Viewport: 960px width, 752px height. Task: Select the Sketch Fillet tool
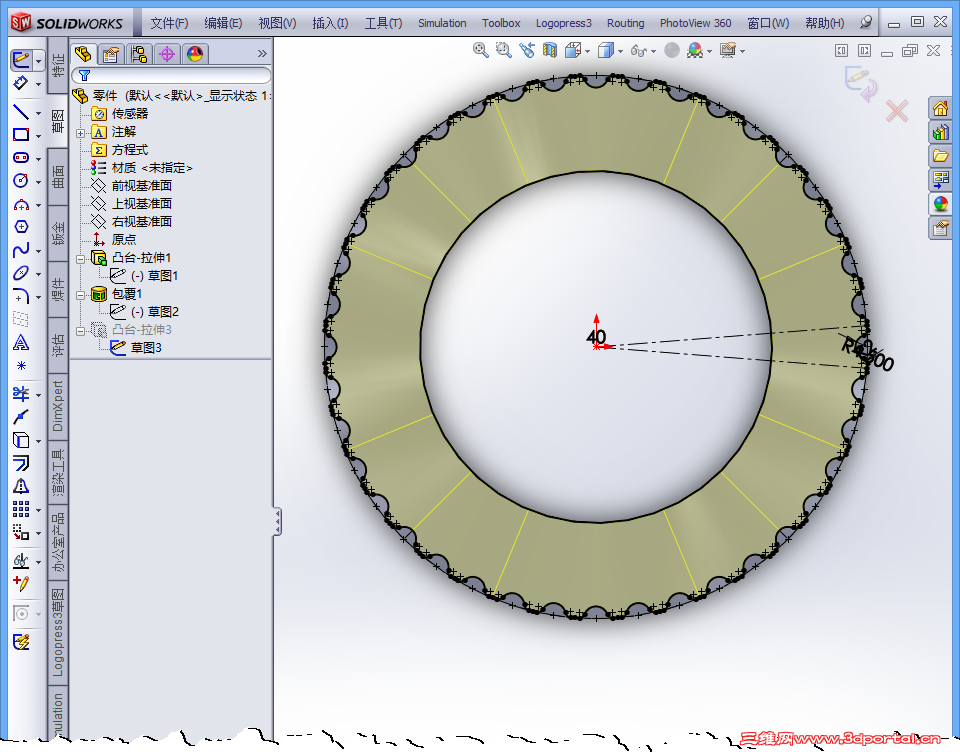(x=21, y=296)
